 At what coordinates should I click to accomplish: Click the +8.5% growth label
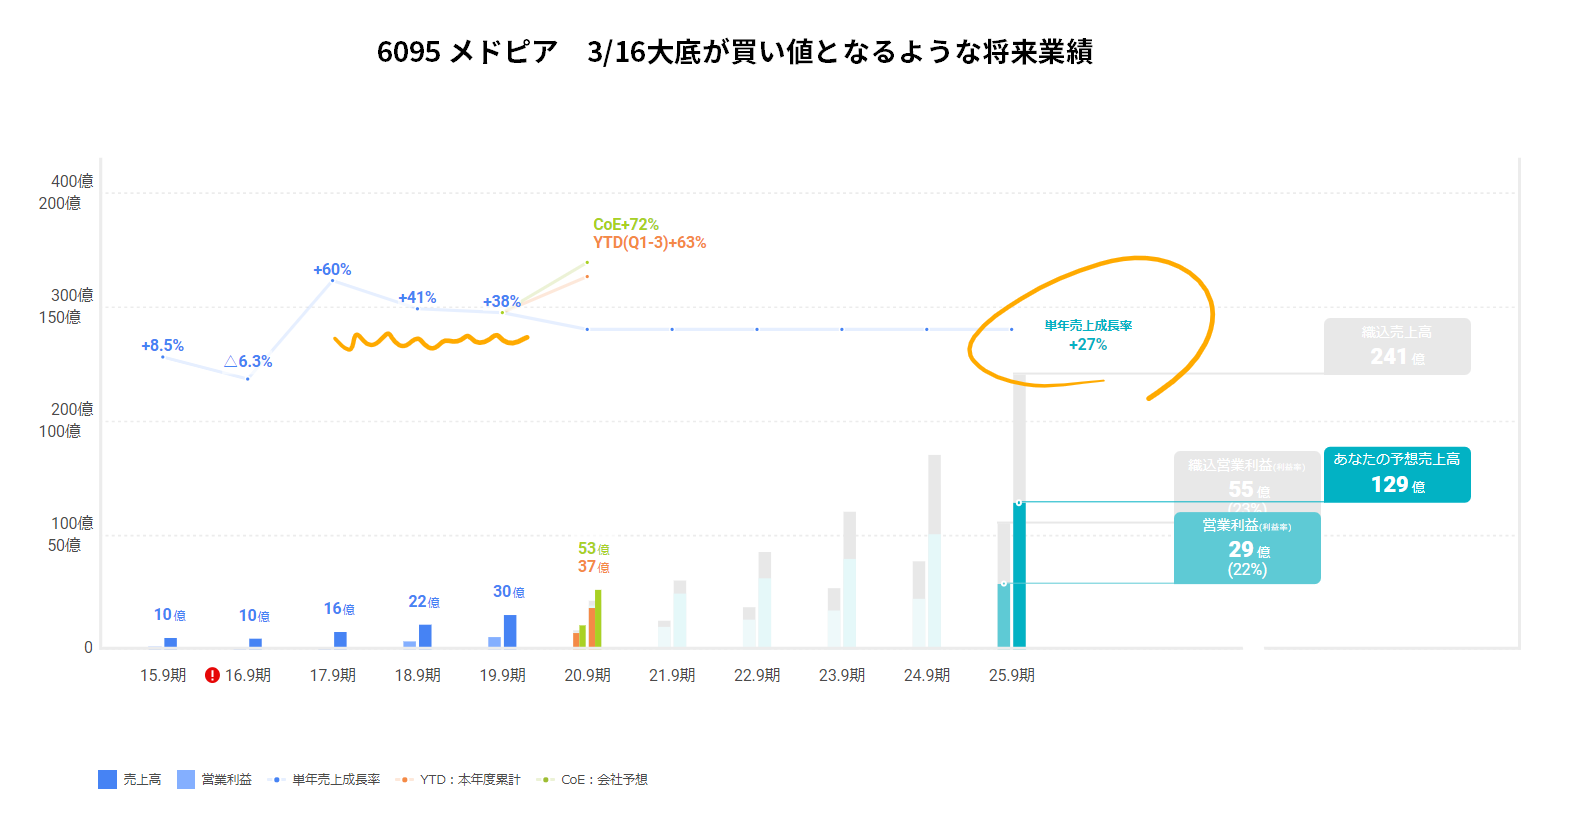pos(162,346)
